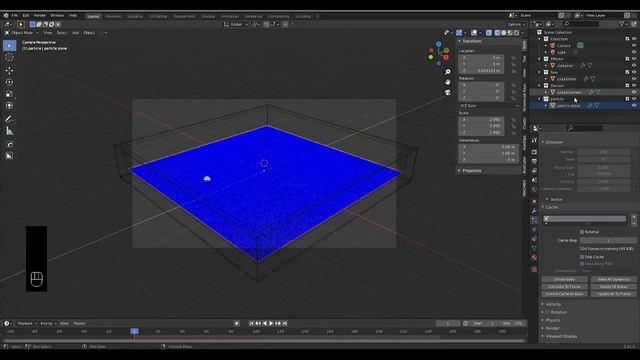This screenshot has width=640, height=360.
Task: Open the Window menu
Action: tap(57, 16)
